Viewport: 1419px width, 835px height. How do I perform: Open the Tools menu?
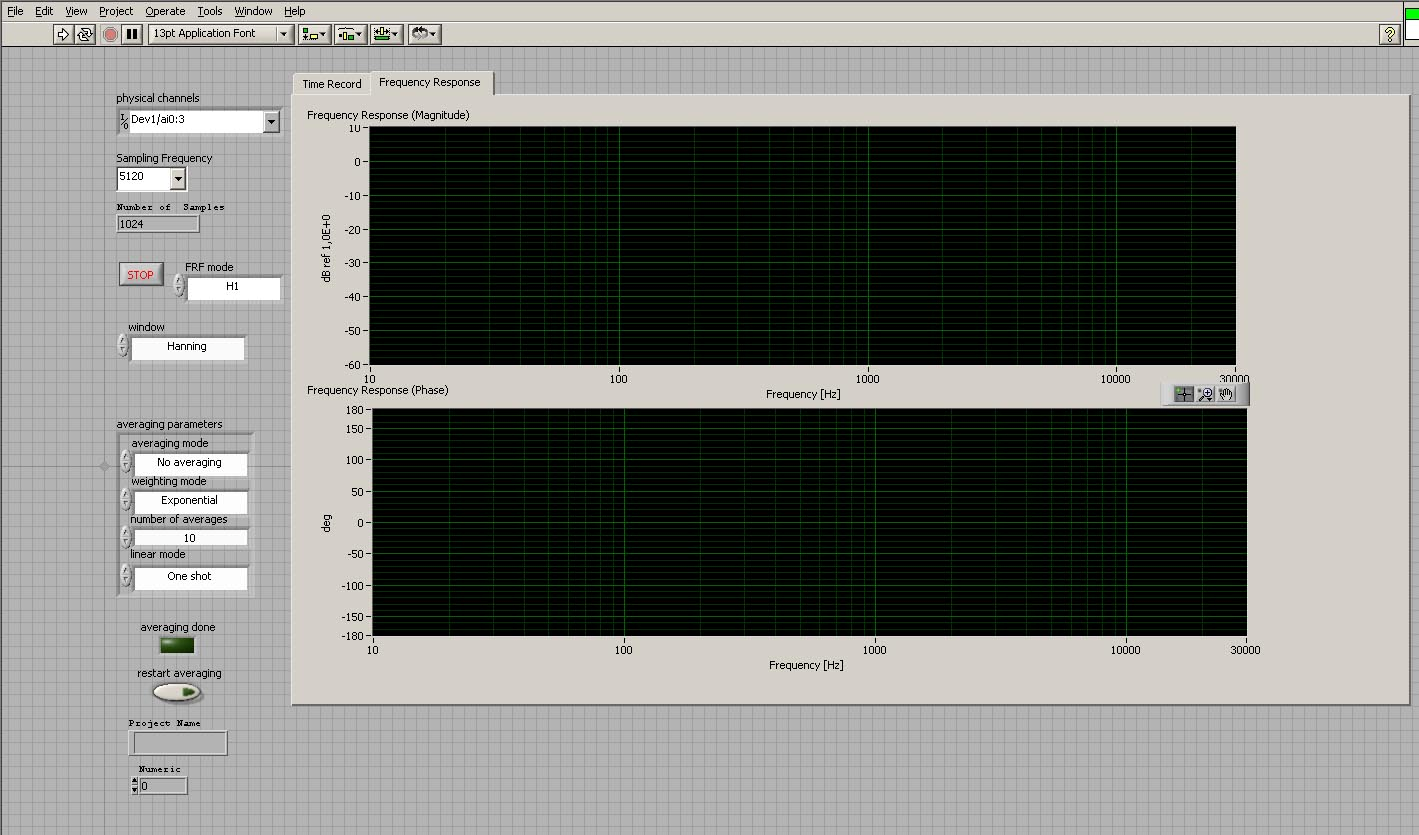210,11
